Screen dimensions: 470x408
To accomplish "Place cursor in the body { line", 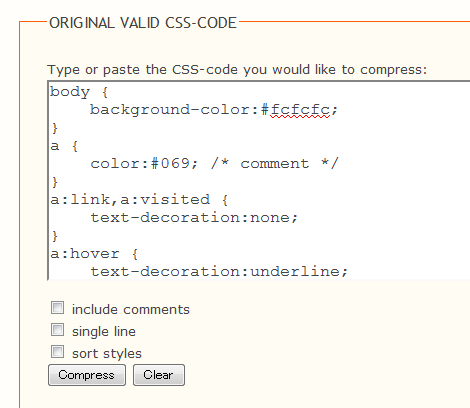I will tap(79, 92).
